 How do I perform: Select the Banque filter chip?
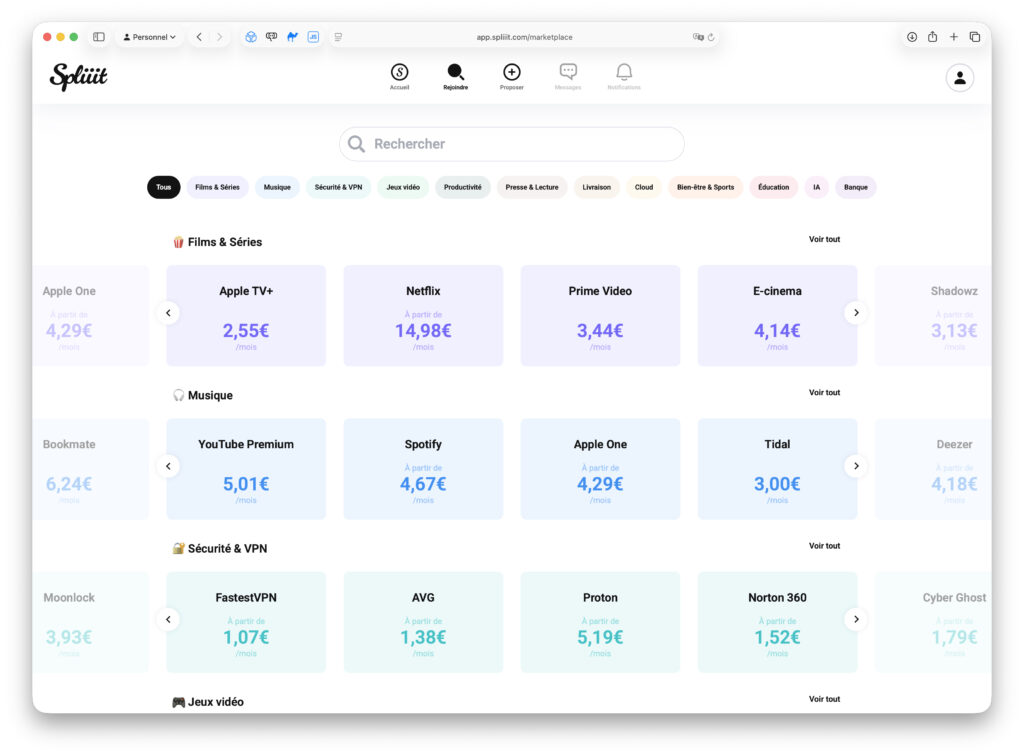856,187
